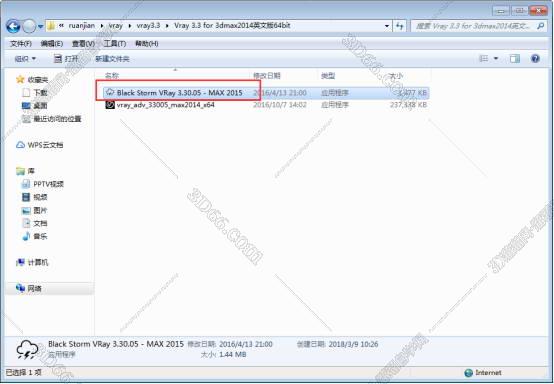The image size is (554, 384).
Task: Click the Vray 3.3 for 3dmax2014 path segment
Action: 232,26
